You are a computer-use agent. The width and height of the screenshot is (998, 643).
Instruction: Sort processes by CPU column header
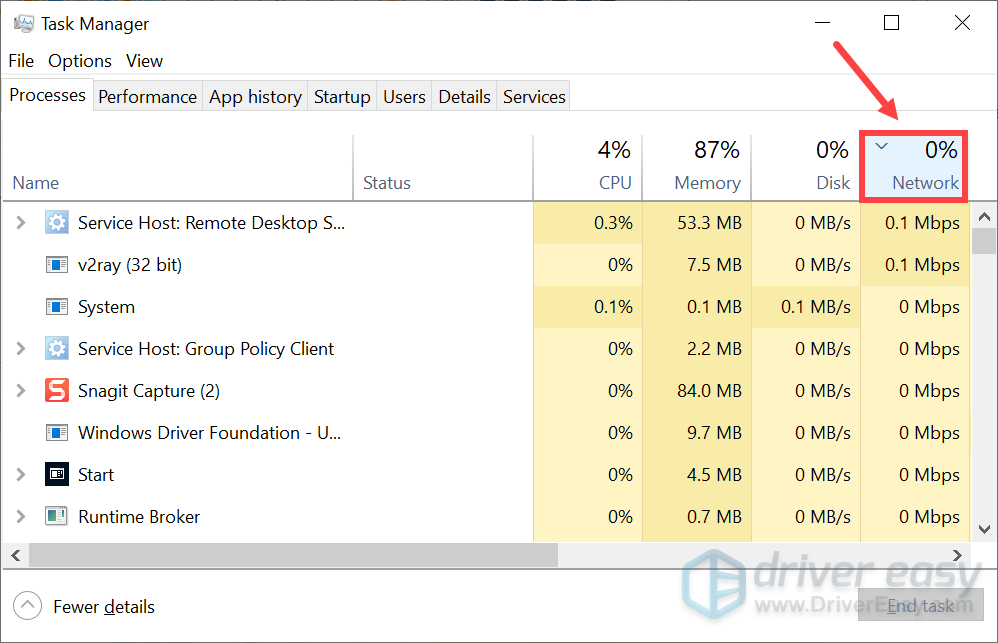587,168
